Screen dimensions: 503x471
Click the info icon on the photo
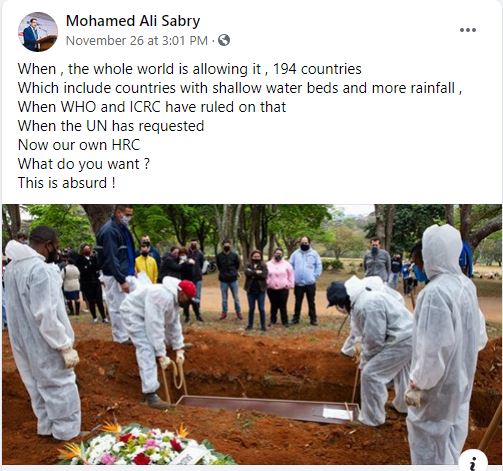tap(473, 461)
